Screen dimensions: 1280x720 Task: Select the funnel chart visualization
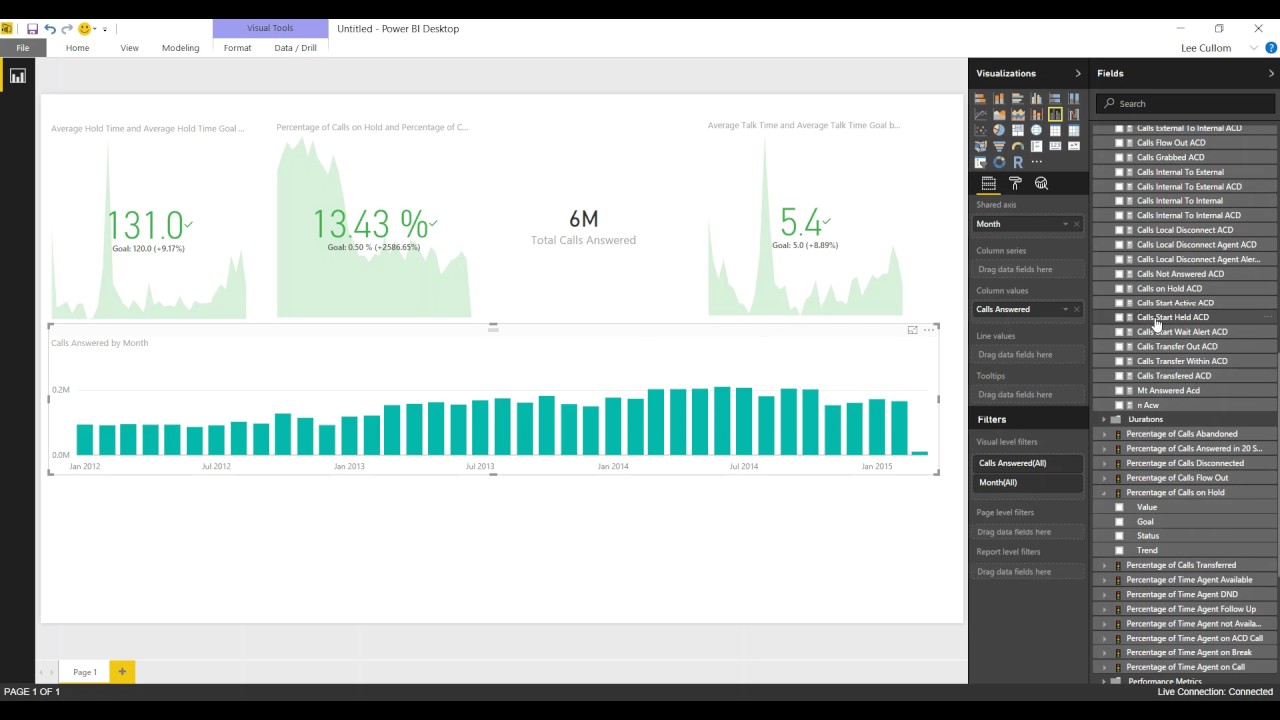click(999, 146)
